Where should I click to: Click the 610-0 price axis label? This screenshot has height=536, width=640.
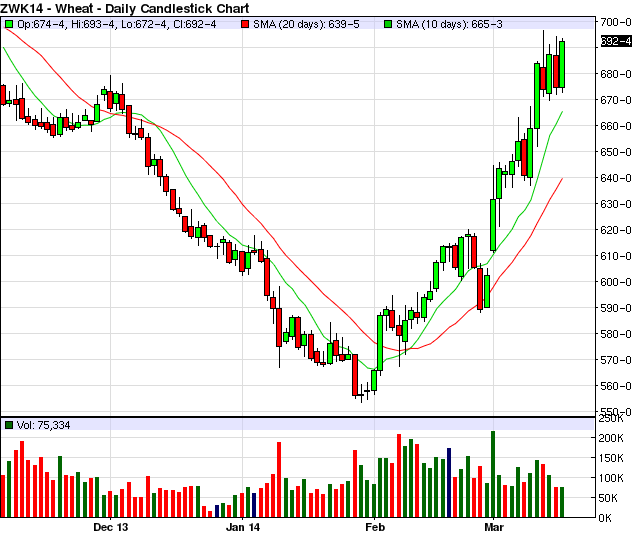point(616,256)
